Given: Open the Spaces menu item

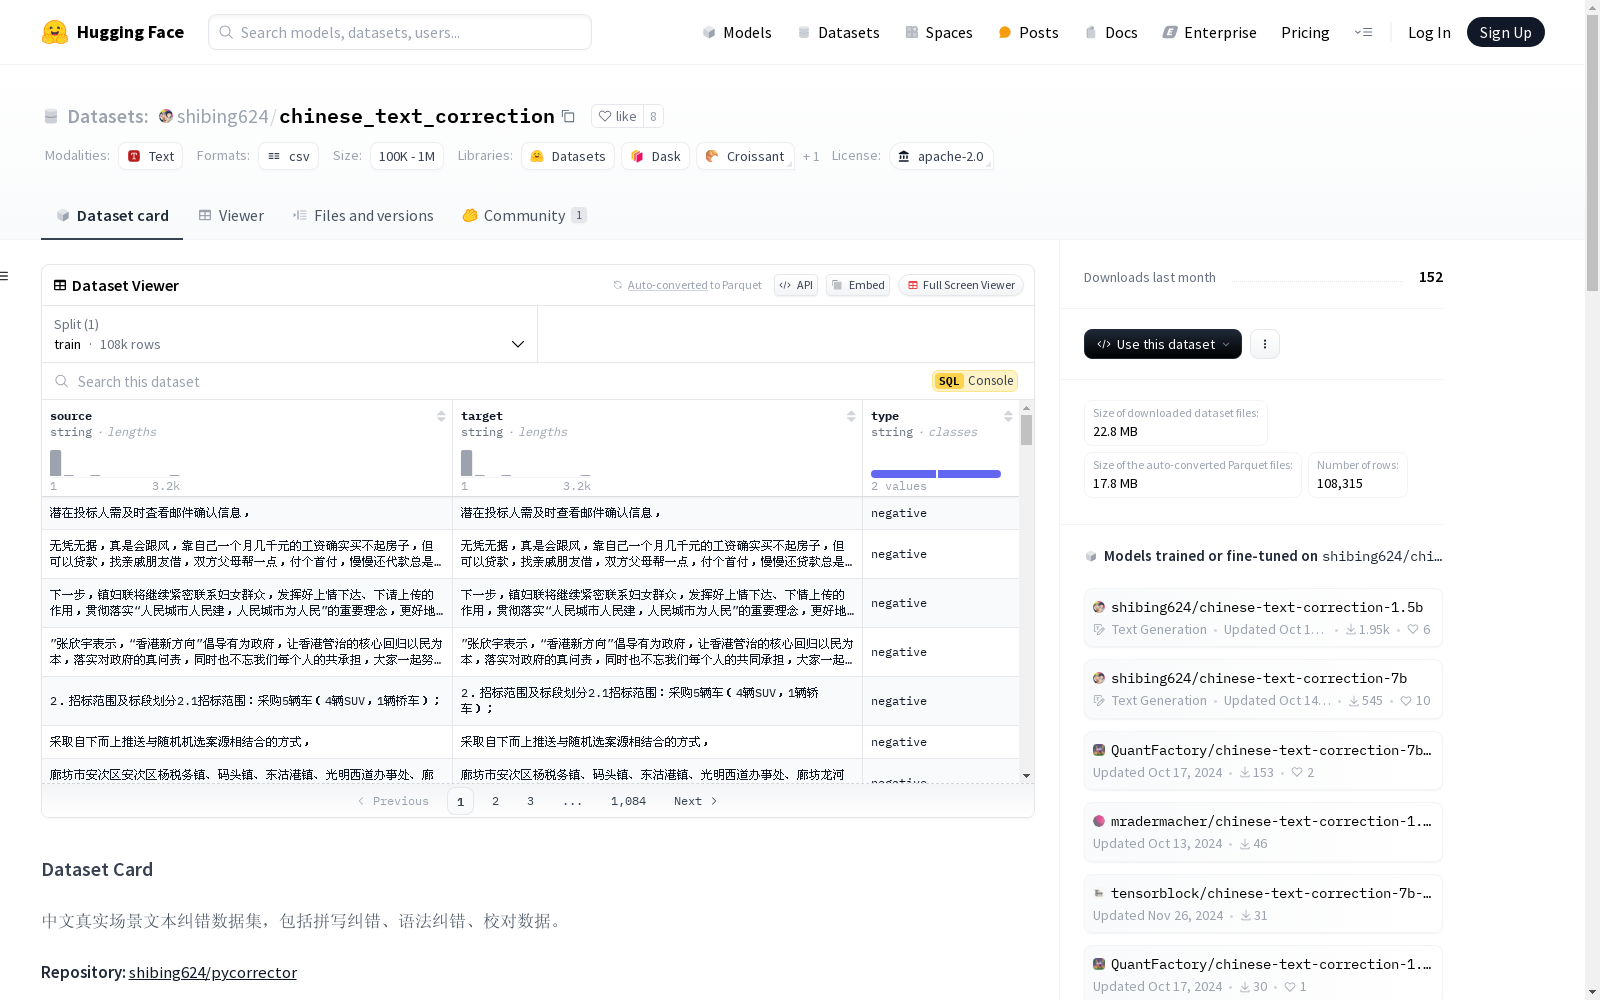Looking at the screenshot, I should point(938,32).
